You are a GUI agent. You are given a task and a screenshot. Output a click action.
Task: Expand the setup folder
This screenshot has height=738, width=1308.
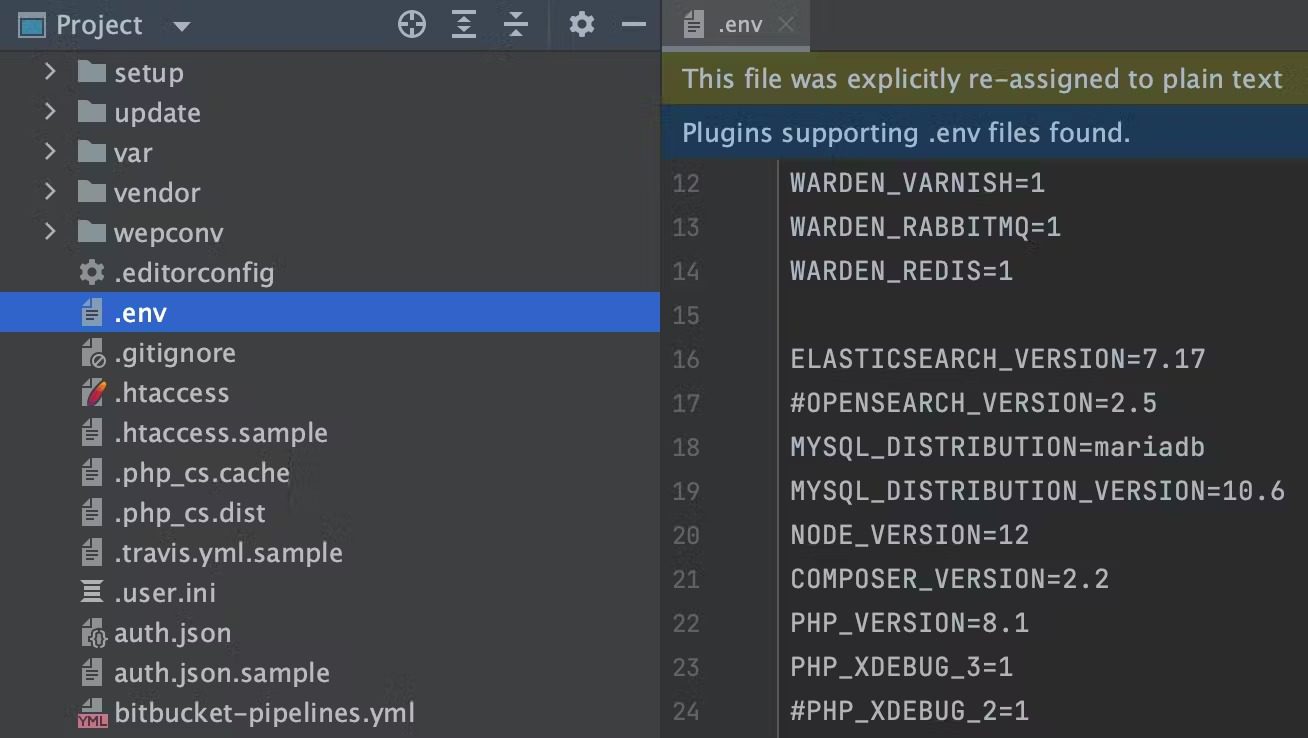(x=50, y=72)
